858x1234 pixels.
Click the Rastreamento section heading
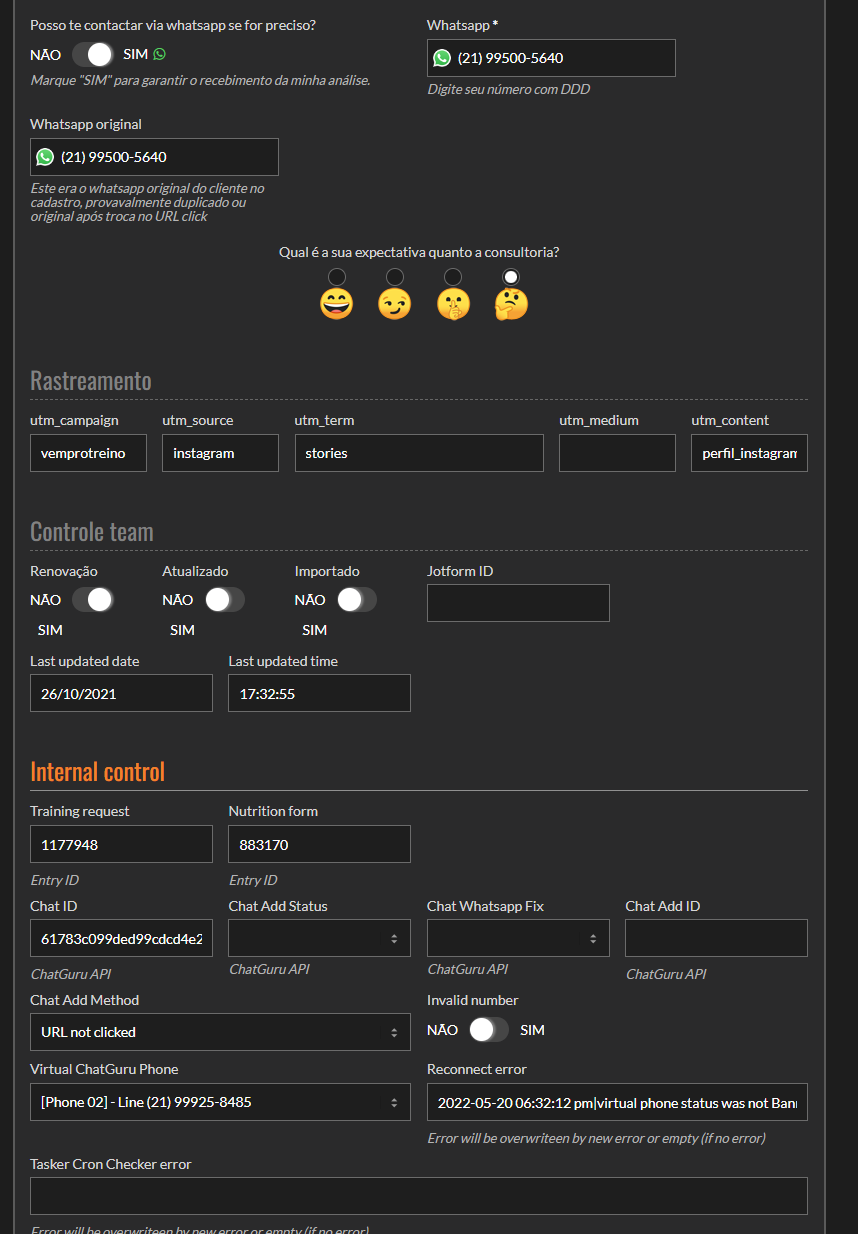tap(91, 381)
